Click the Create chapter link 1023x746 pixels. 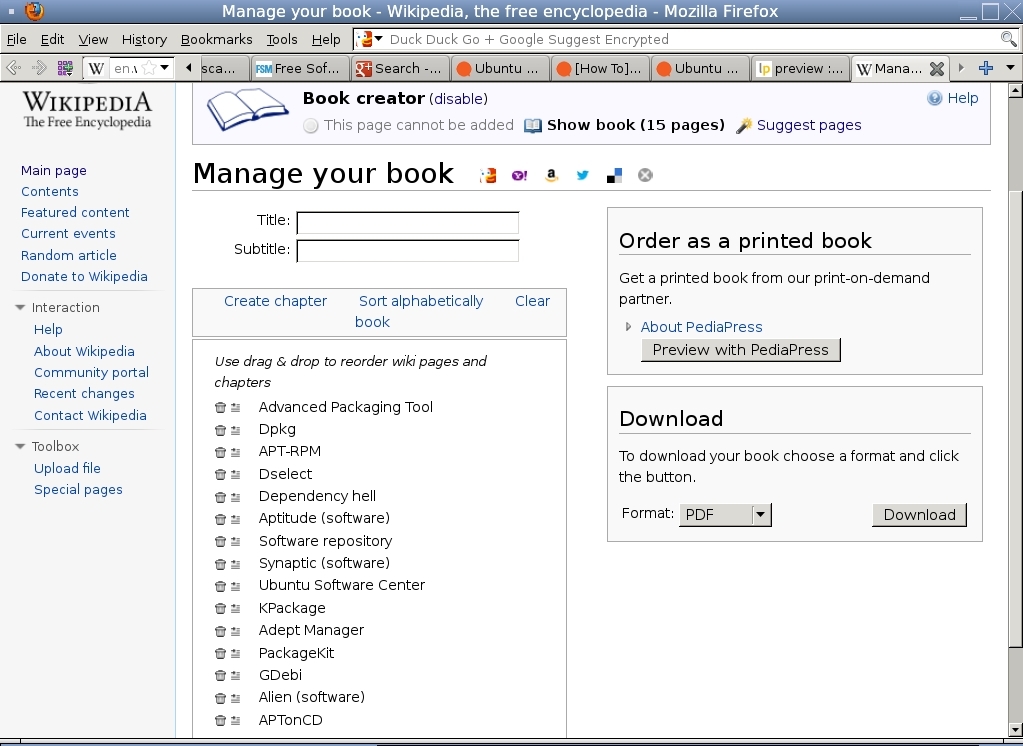coord(275,301)
